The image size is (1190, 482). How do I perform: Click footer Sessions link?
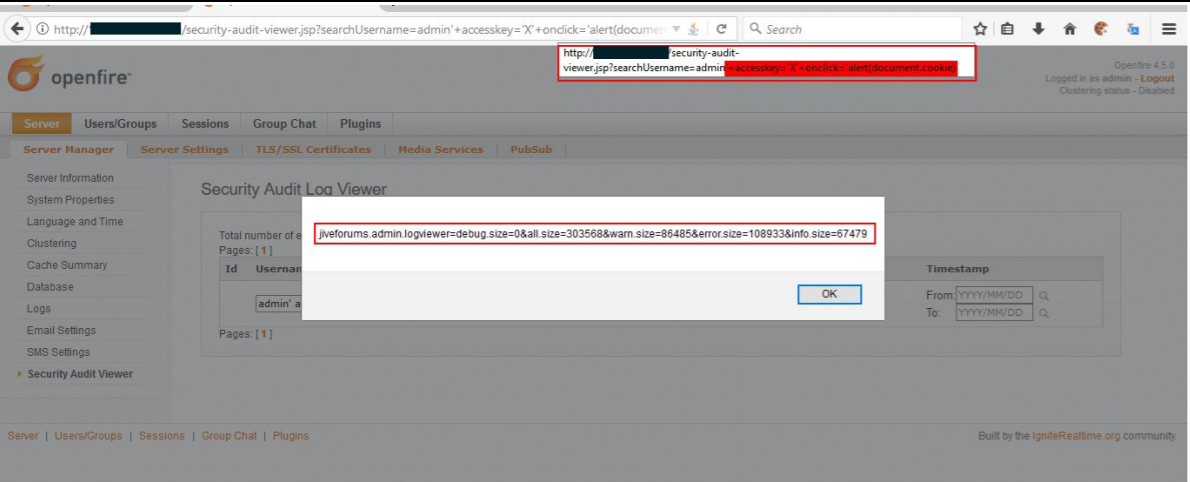[162, 436]
